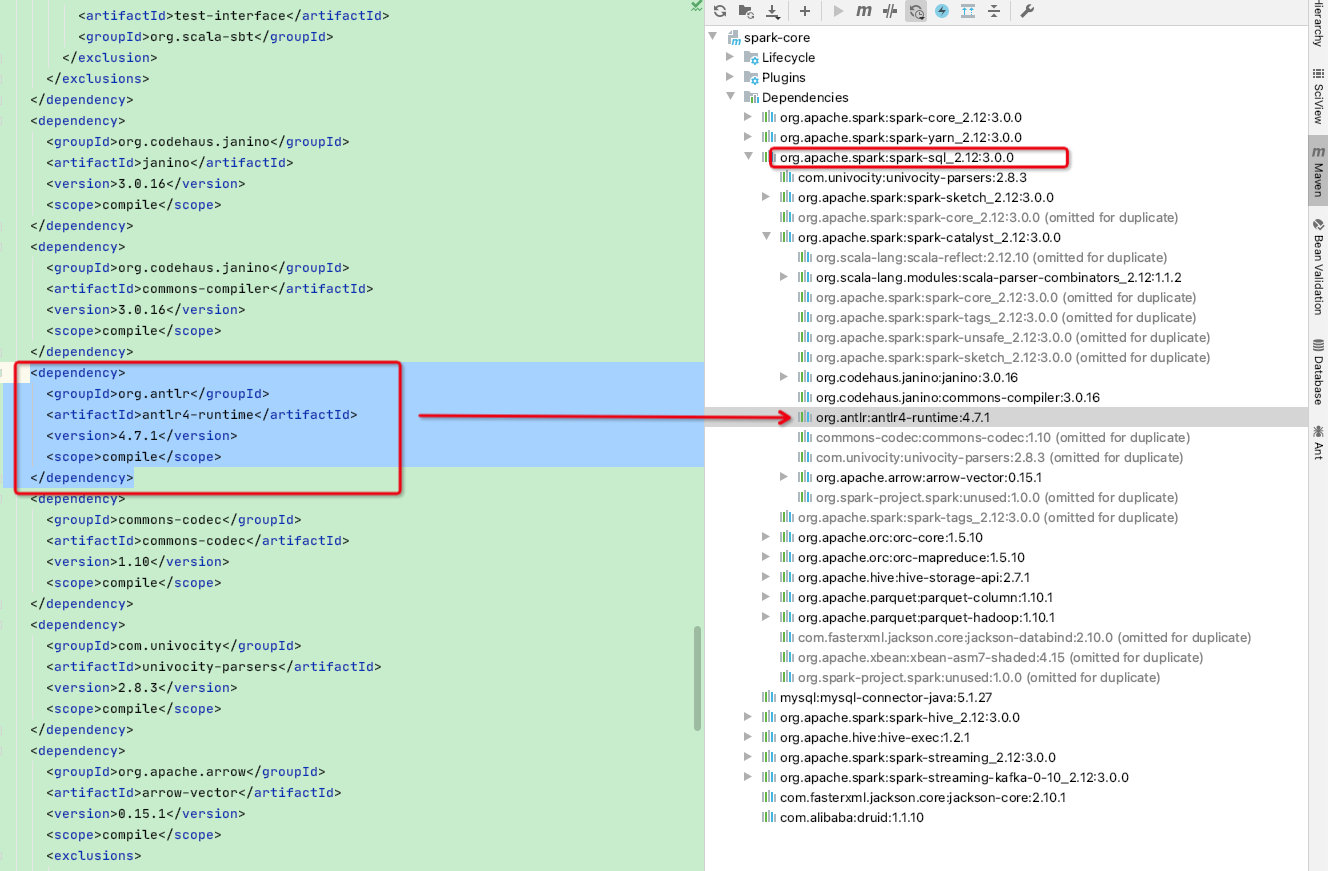Screen dimensions: 1328x871
Task: Open the Database tool window tab
Action: pyautogui.click(x=1318, y=371)
